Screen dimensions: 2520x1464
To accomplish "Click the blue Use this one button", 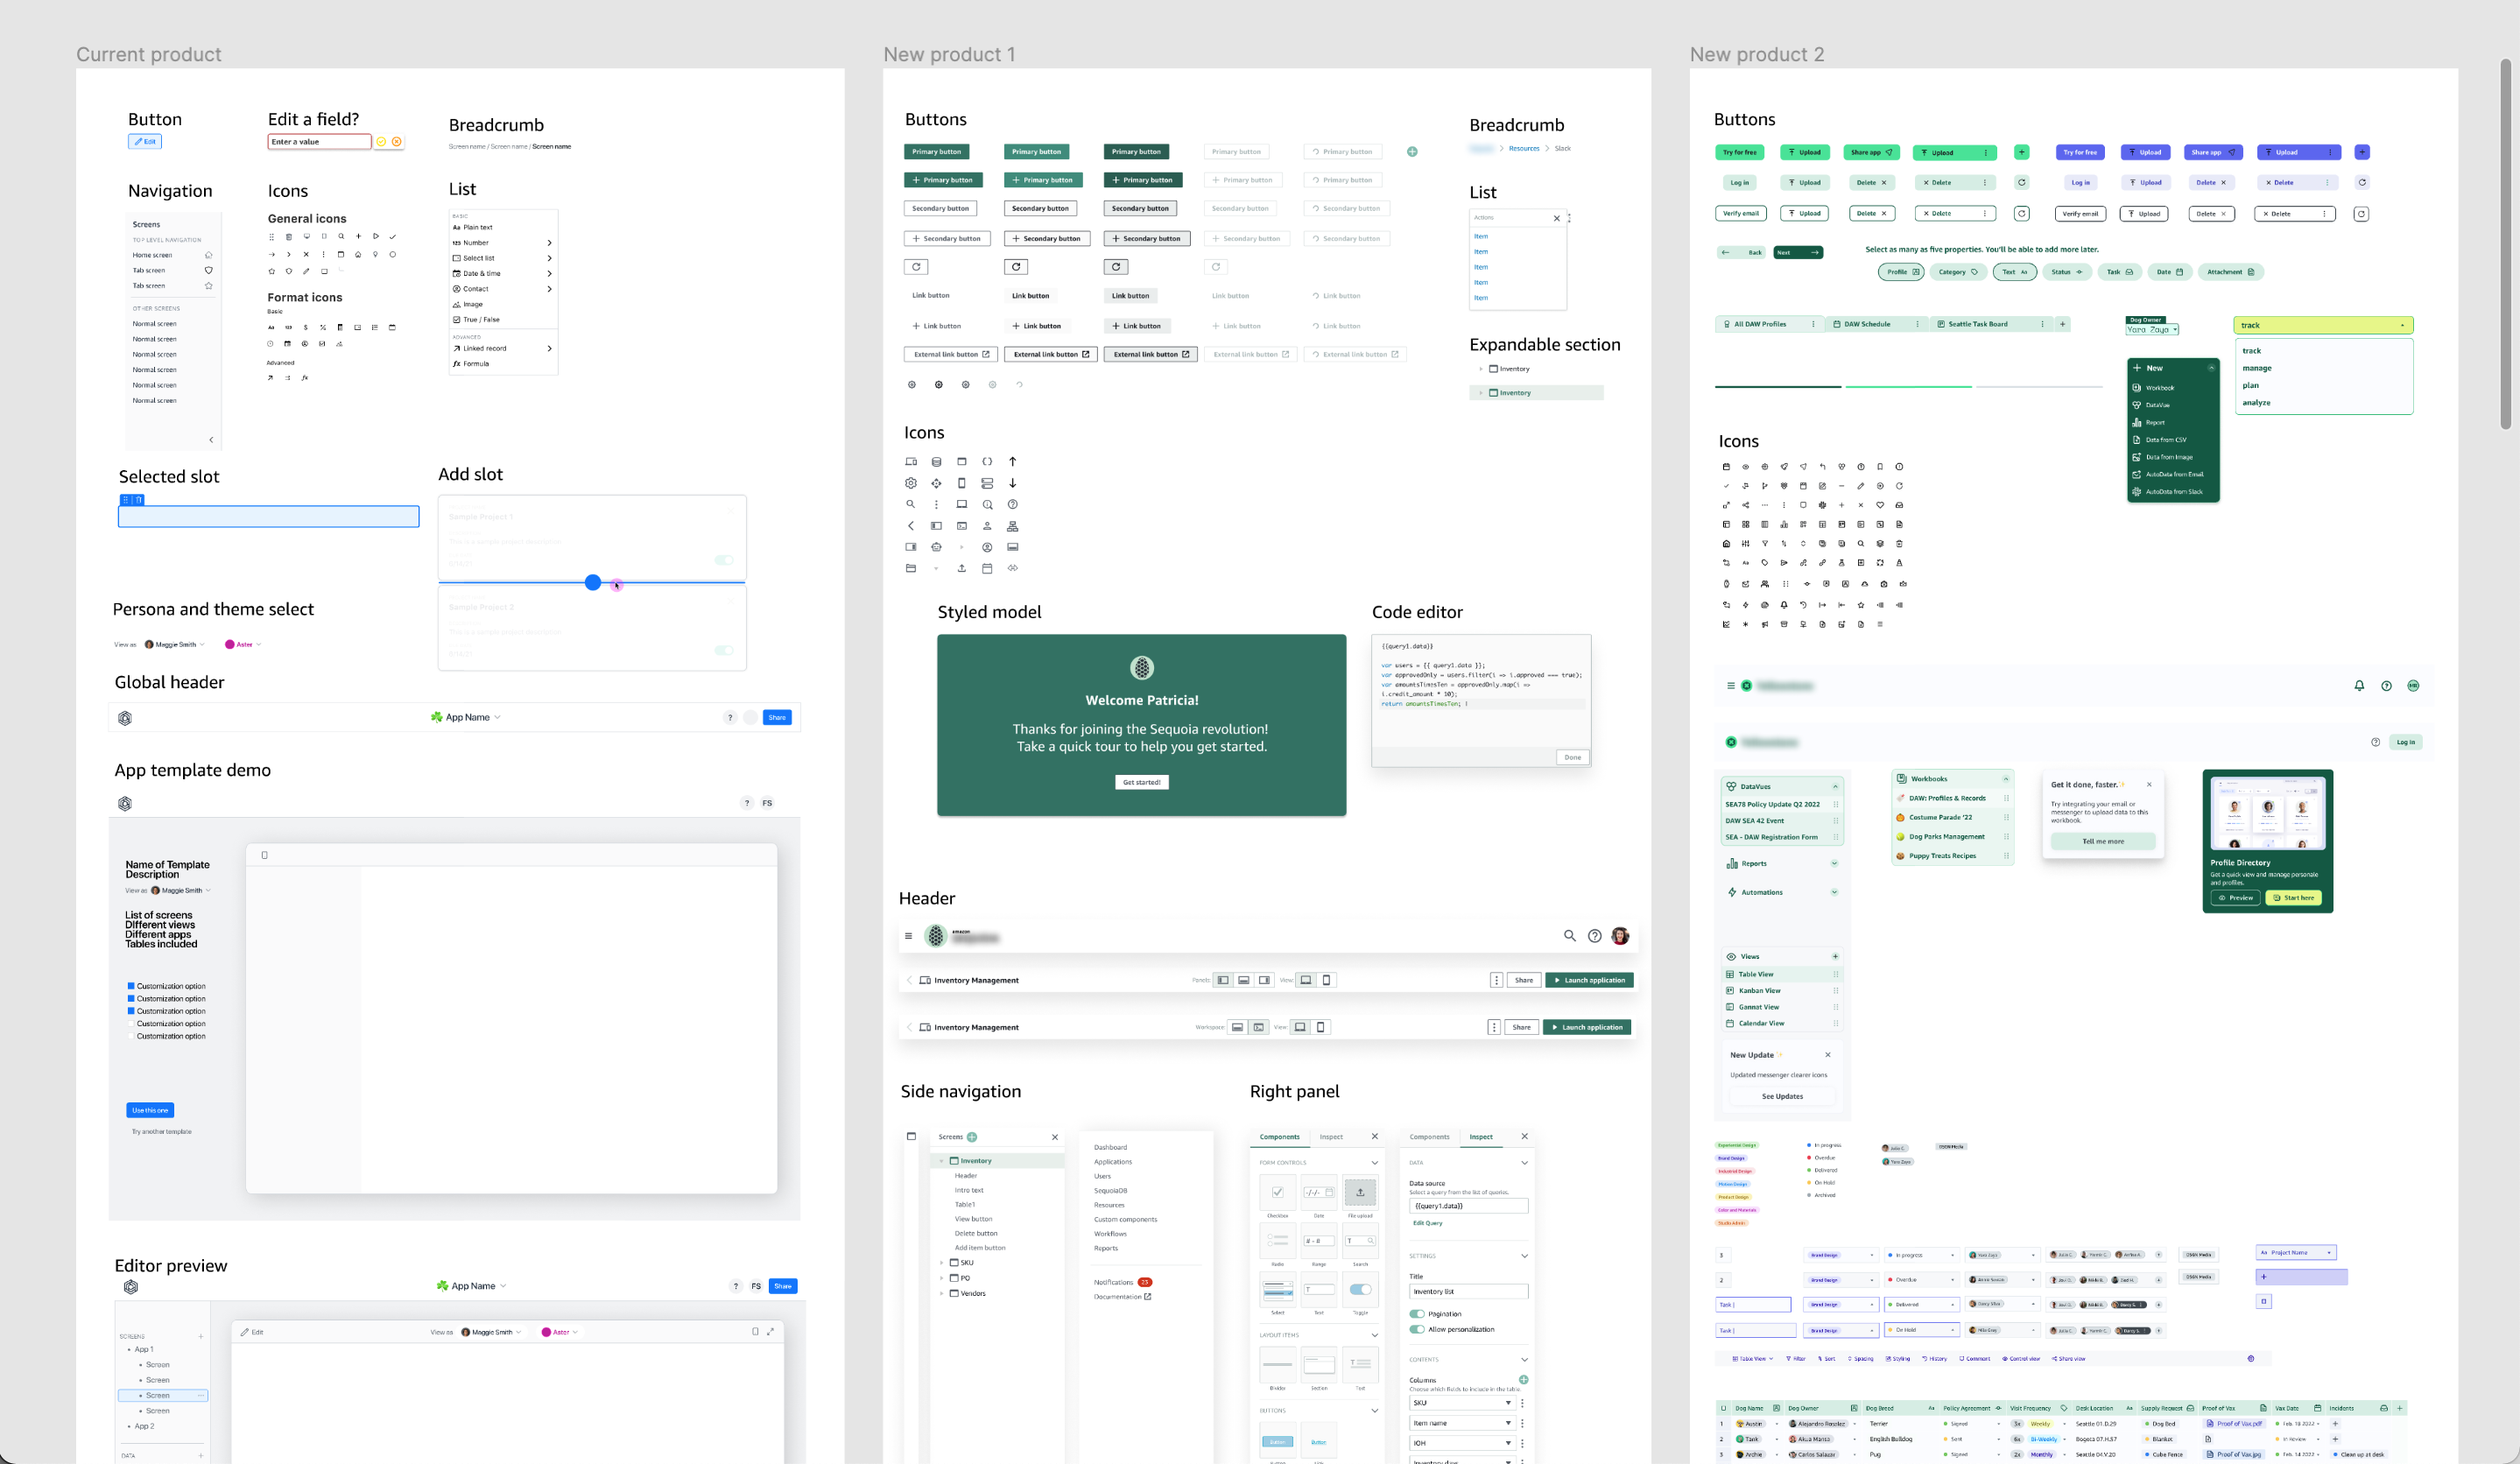I will click(150, 1110).
